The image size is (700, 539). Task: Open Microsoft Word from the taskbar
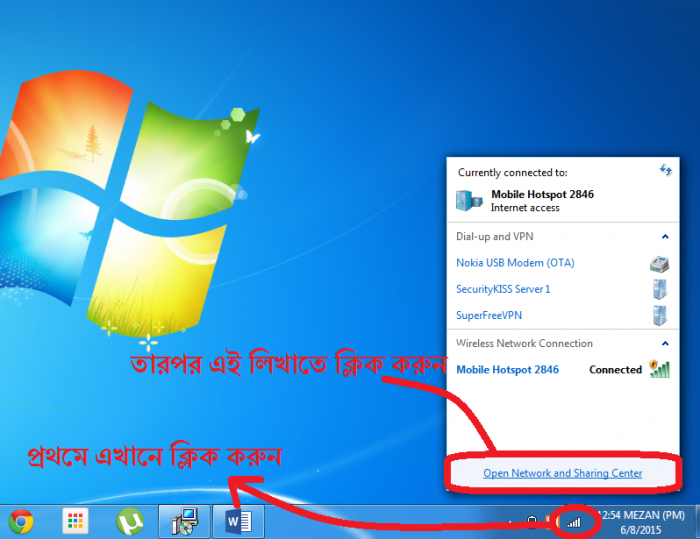[238, 521]
